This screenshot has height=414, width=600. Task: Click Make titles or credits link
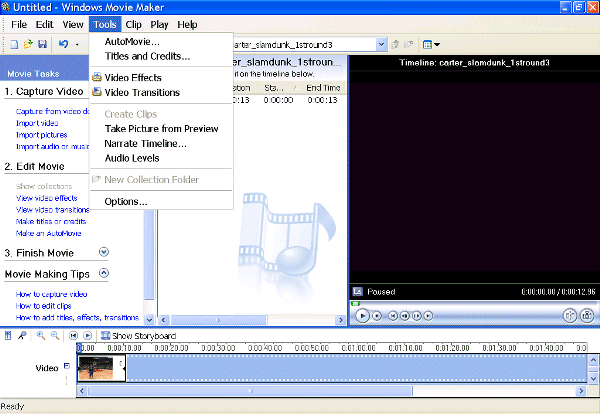pos(51,222)
